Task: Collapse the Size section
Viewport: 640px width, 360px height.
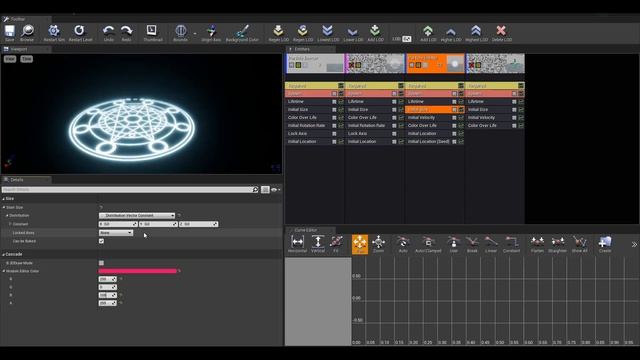Action: [3, 199]
